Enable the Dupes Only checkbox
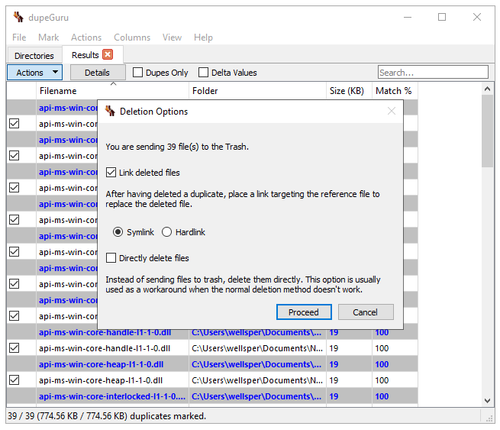The width and height of the screenshot is (500, 430). [x=137, y=72]
